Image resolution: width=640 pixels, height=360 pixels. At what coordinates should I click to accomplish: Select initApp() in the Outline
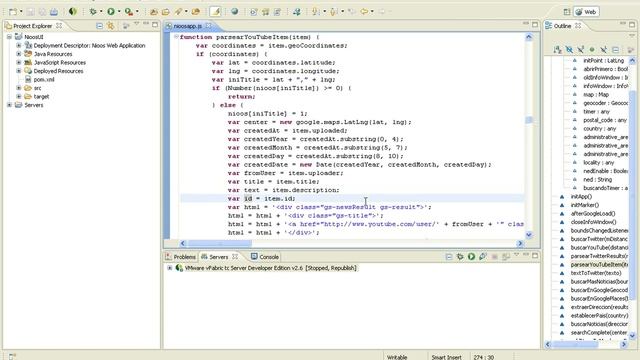pyautogui.click(x=581, y=197)
